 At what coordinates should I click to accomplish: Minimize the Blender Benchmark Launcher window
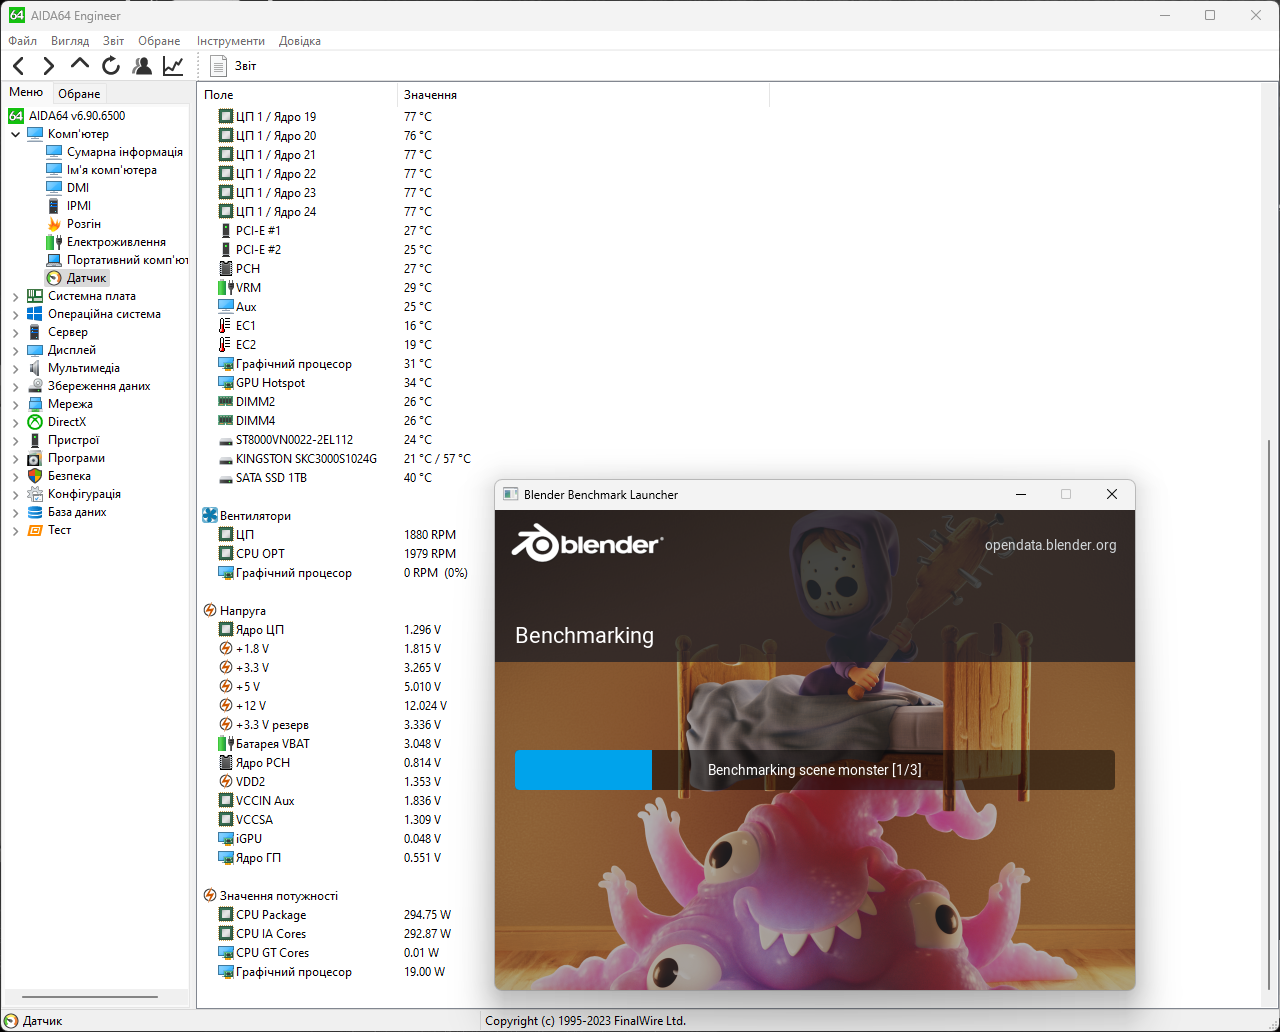tap(1021, 494)
